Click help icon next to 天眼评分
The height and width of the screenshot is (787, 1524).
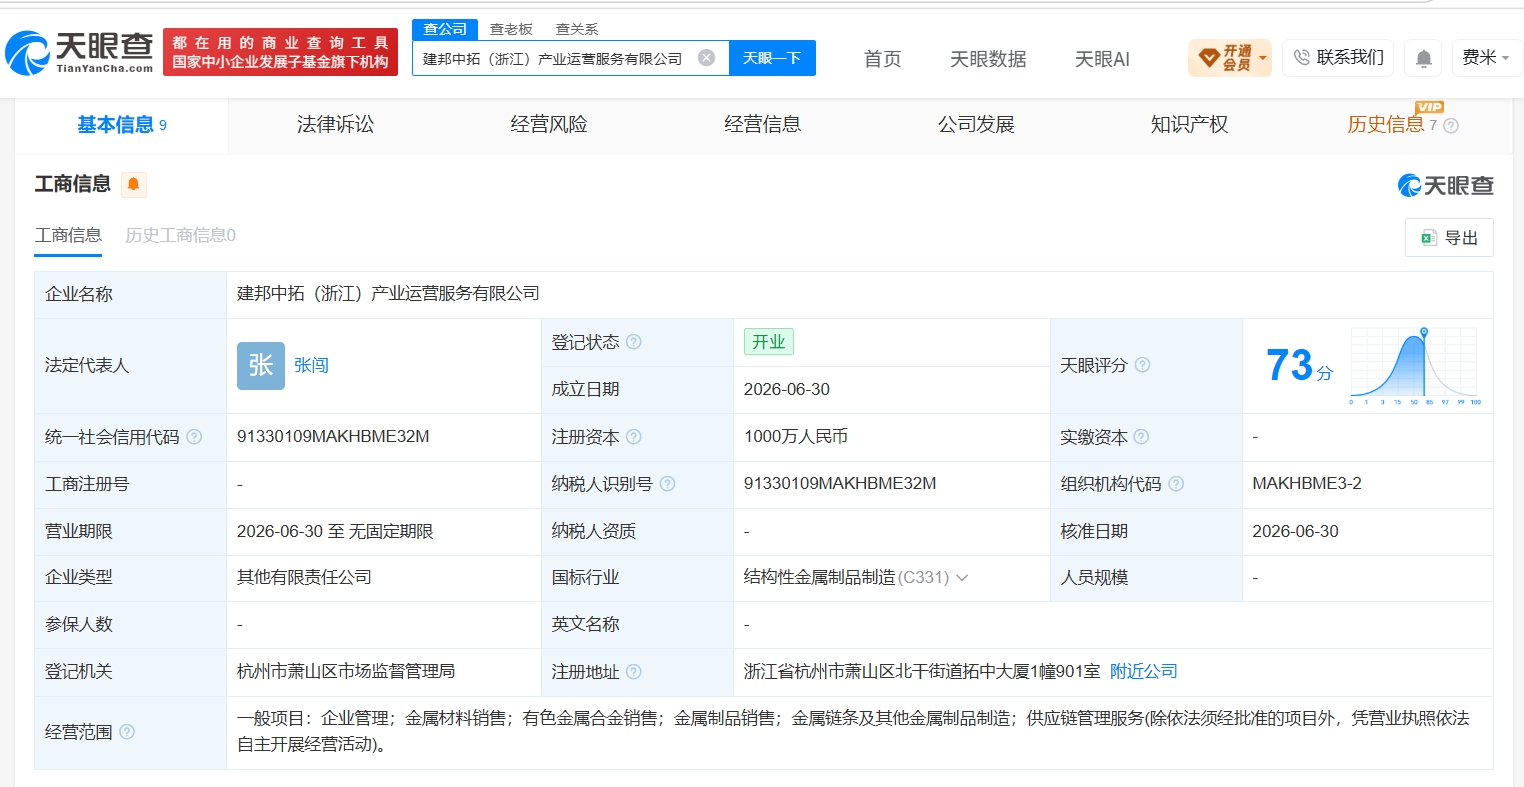[x=1142, y=365]
